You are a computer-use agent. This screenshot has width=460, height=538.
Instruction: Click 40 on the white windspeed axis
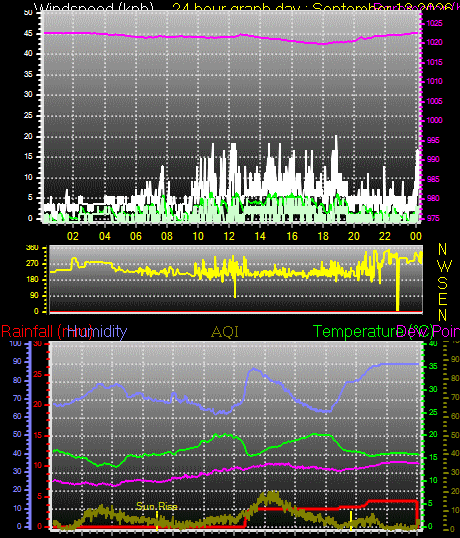click(x=28, y=54)
